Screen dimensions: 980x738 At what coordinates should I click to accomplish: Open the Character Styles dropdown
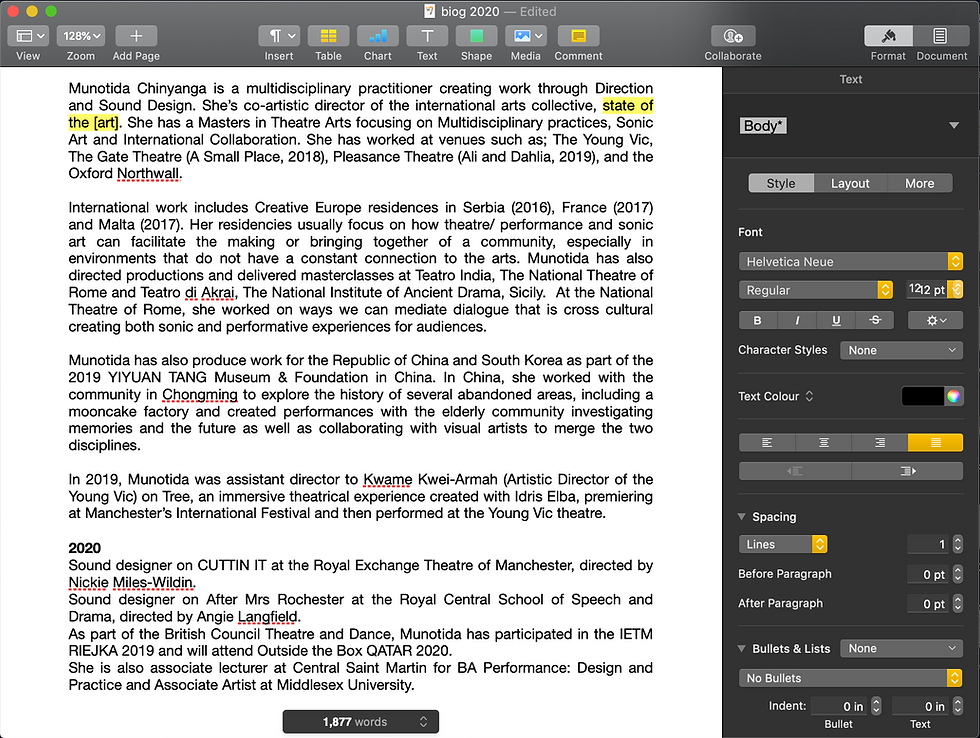click(x=901, y=351)
